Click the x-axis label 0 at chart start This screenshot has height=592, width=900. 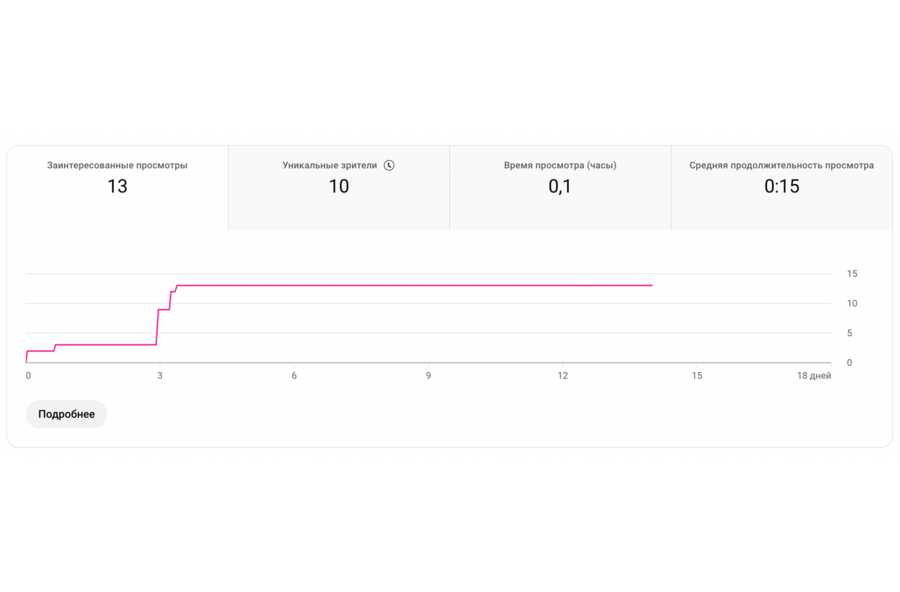[28, 376]
